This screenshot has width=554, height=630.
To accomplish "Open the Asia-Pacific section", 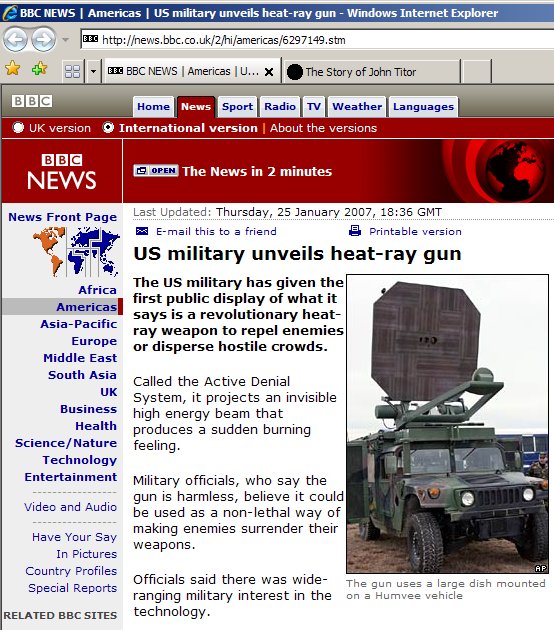I will 79,324.
